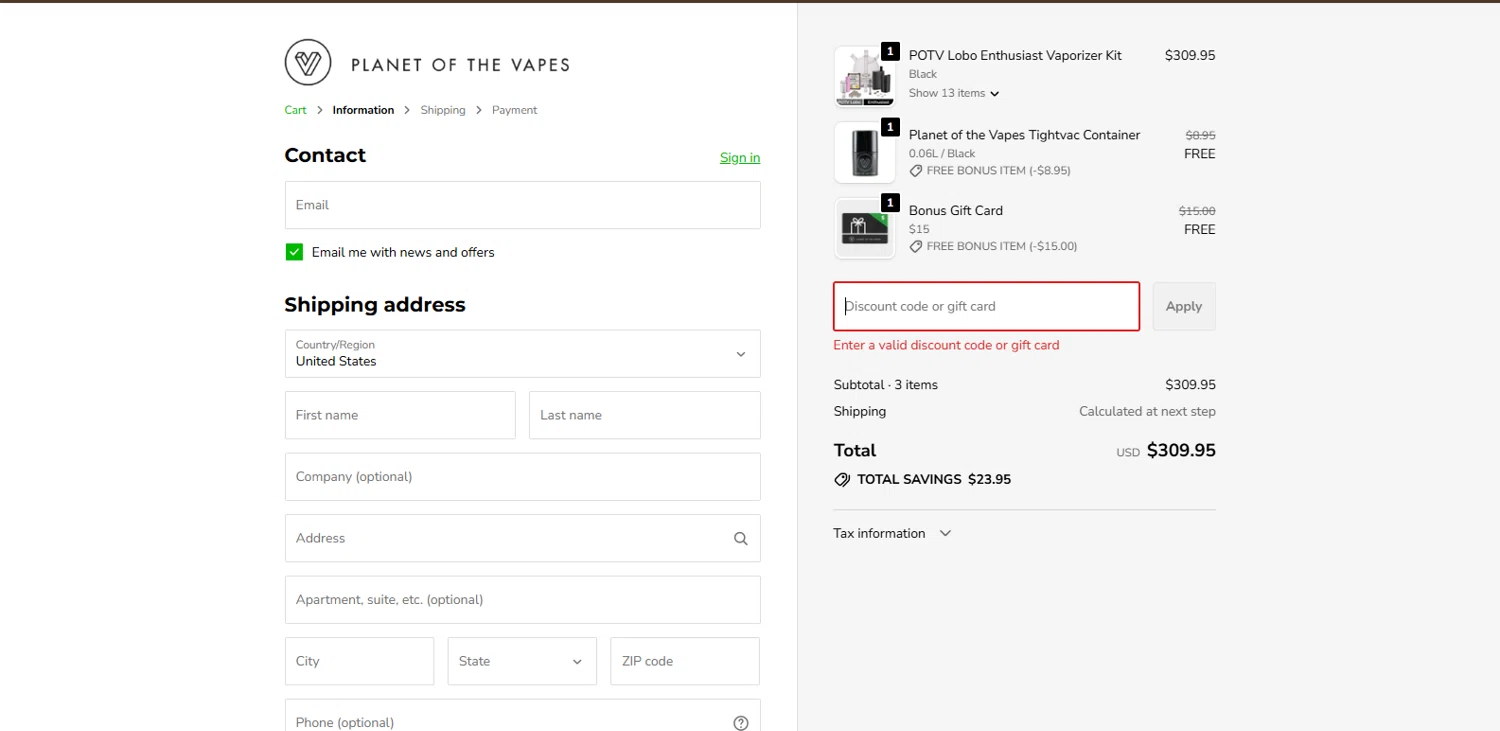Focus the Apartment, suite, etc. field
The height and width of the screenshot is (731, 1500).
522,600
